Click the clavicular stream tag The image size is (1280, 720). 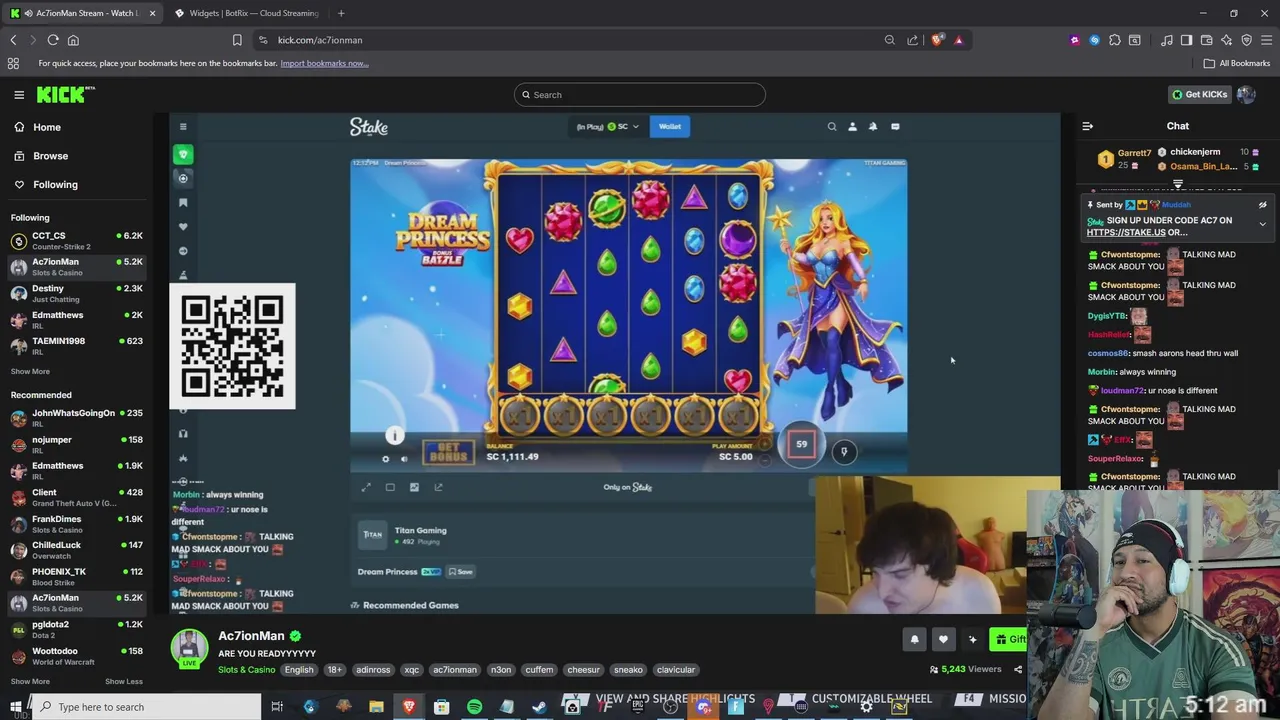click(676, 670)
